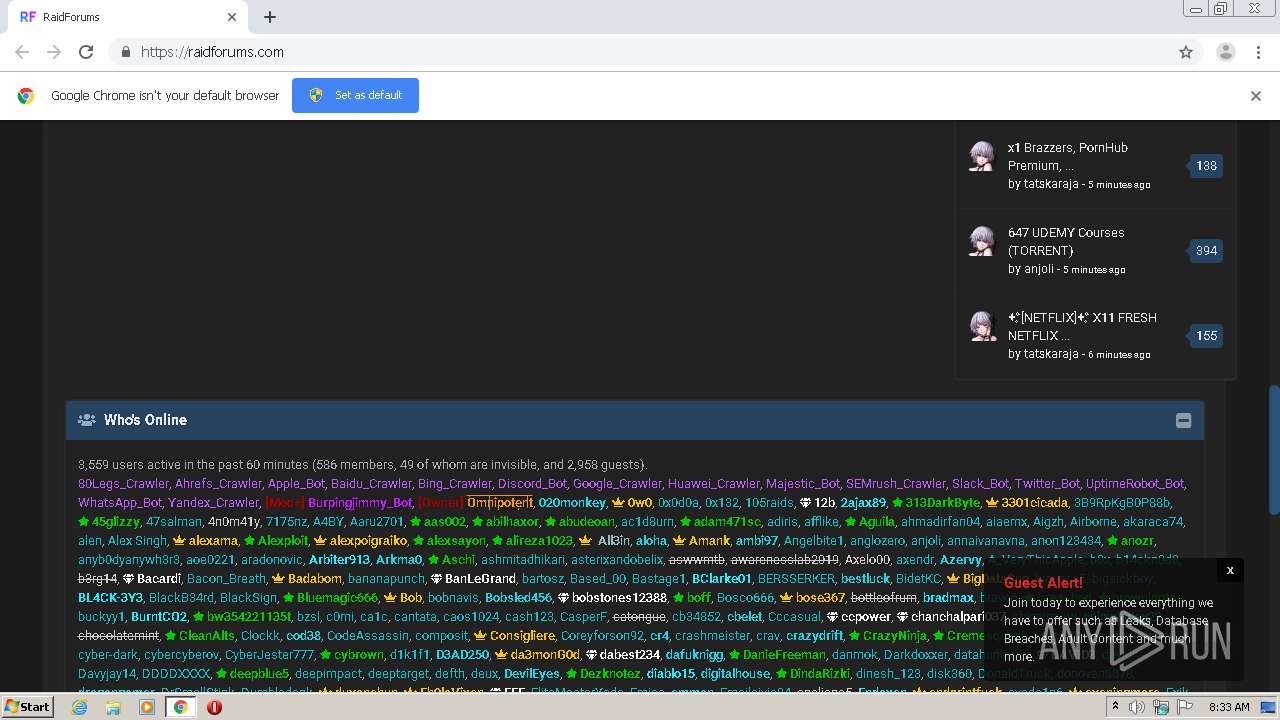1280x720 pixels.
Task: Open user 020monkey's profile
Action: tap(572, 503)
